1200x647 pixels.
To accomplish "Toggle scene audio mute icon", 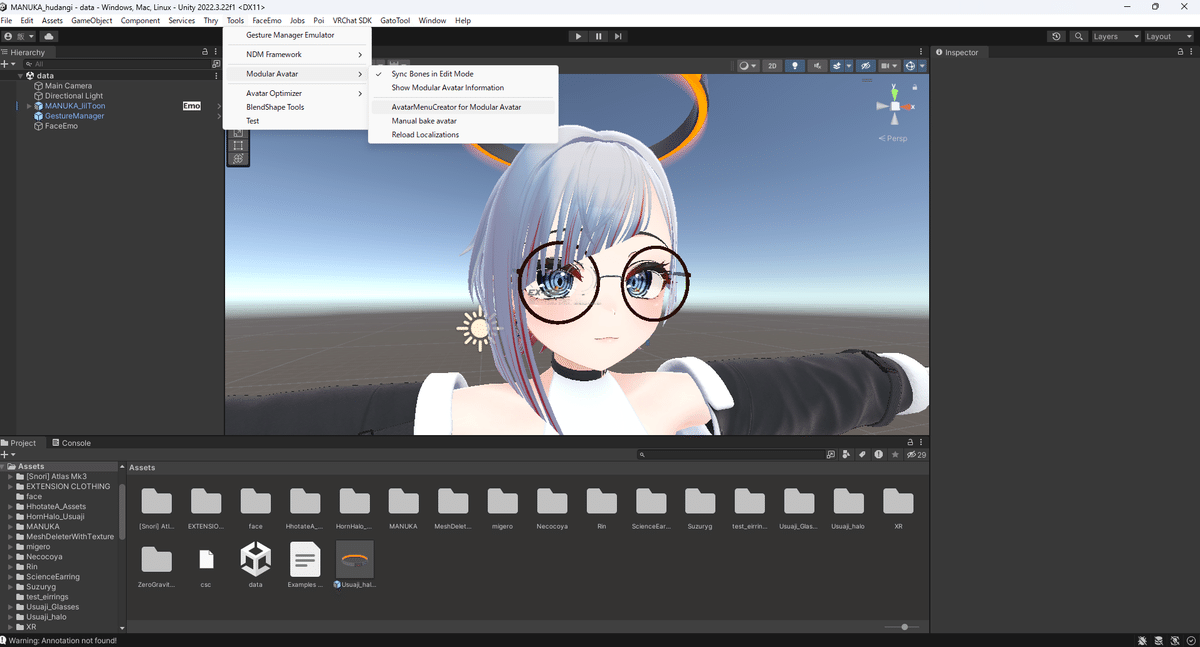I will pos(815,66).
